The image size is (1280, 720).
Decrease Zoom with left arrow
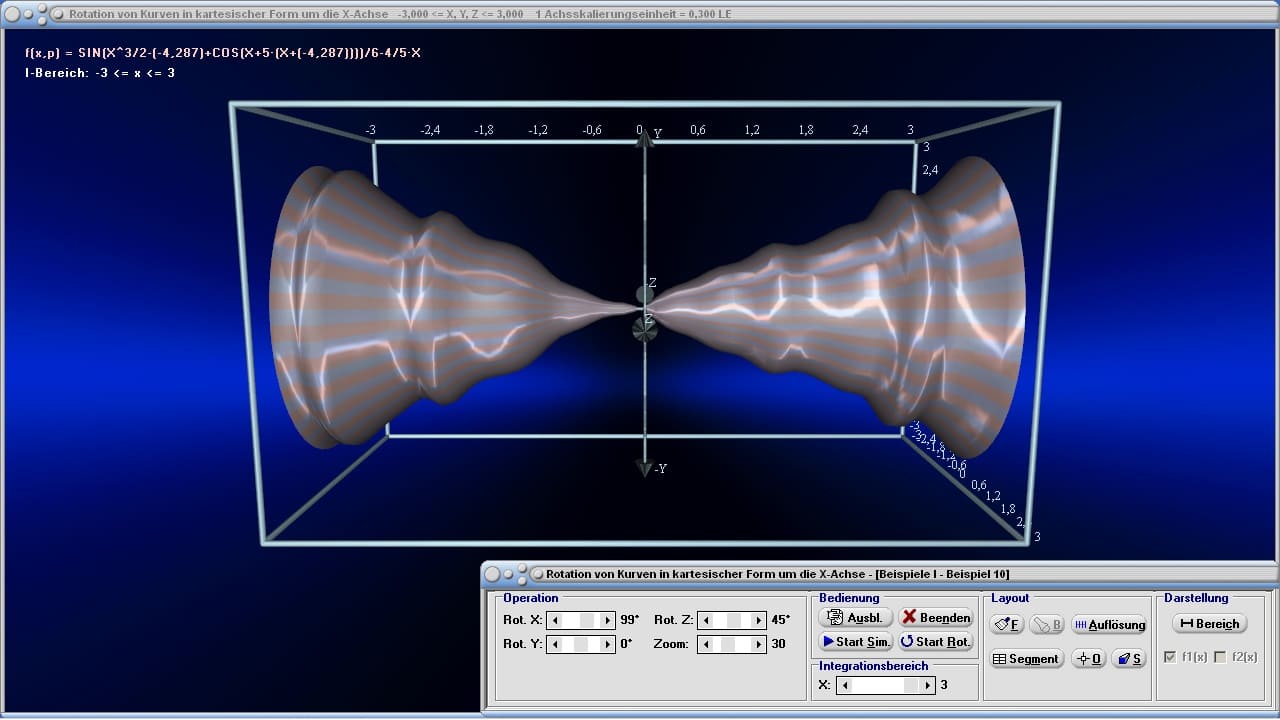705,645
